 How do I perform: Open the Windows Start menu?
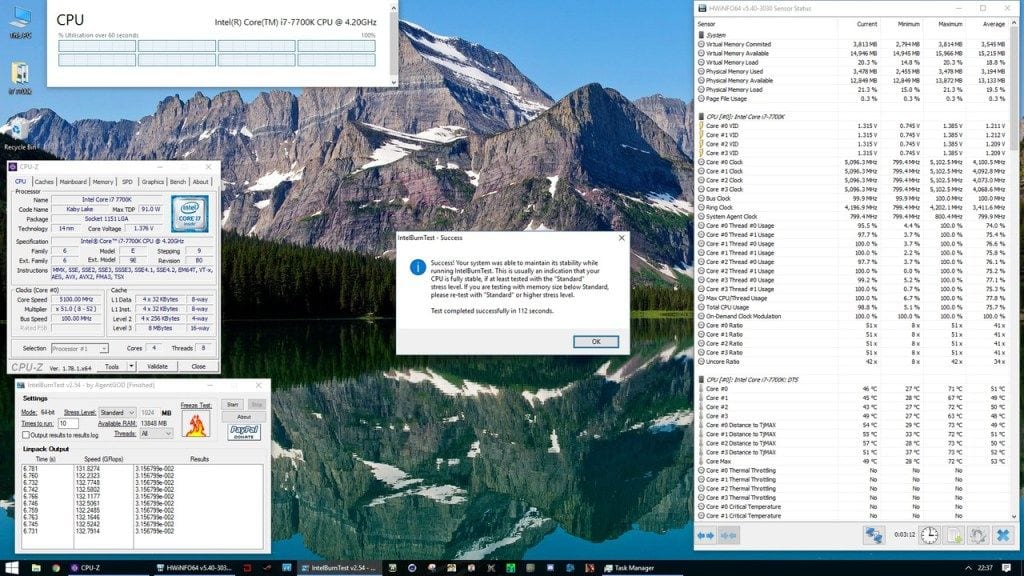tap(11, 568)
